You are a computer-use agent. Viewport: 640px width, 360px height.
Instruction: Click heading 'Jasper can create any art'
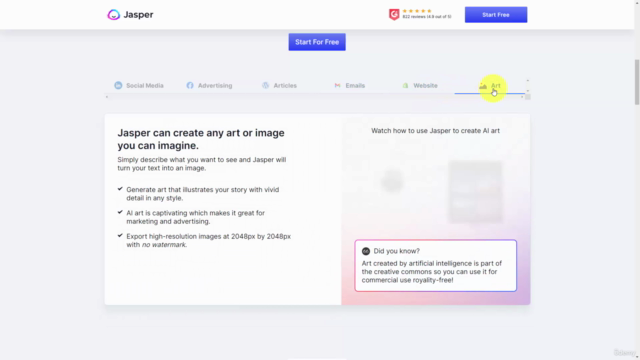click(x=201, y=139)
